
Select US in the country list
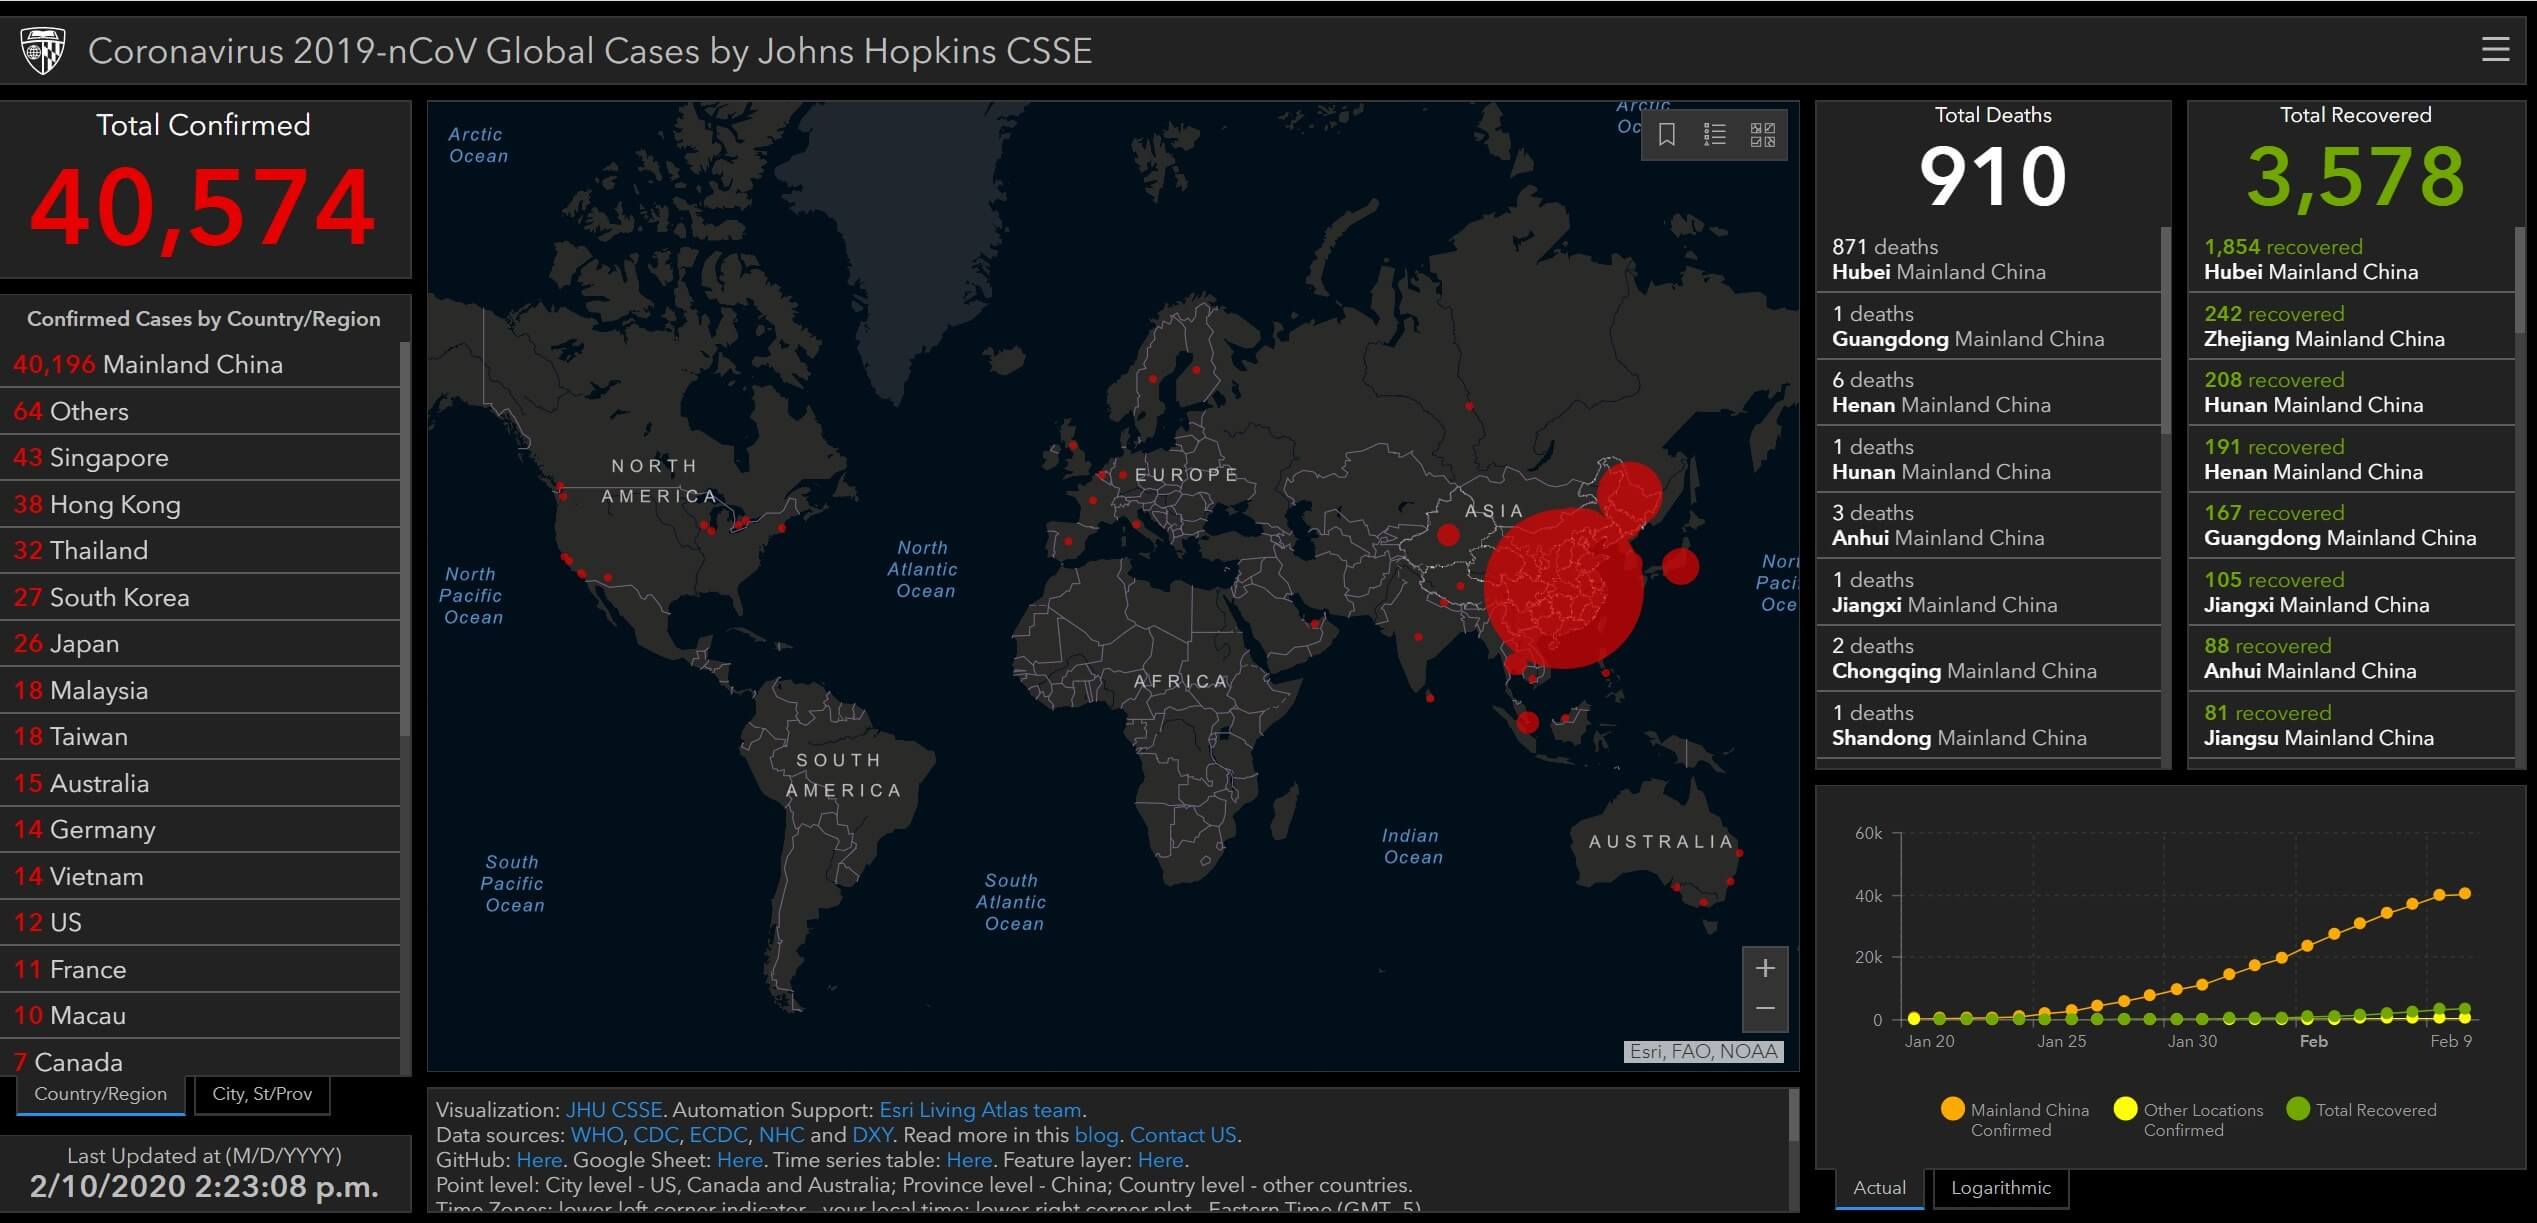tap(200, 923)
